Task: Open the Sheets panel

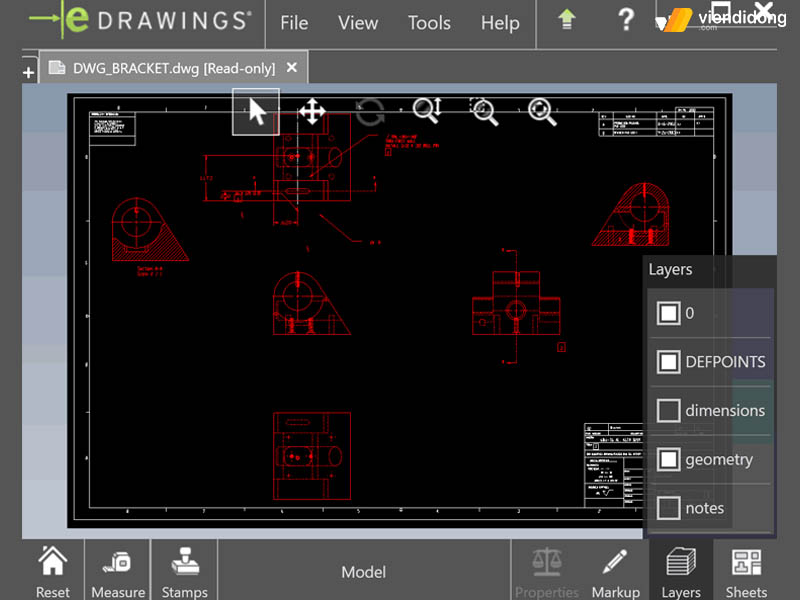Action: tap(745, 572)
